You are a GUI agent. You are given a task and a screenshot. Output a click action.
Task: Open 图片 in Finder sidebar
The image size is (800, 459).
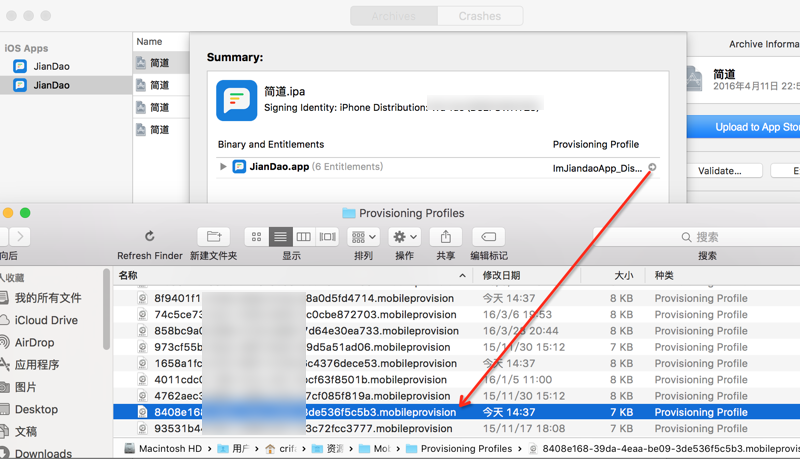tap(26, 387)
